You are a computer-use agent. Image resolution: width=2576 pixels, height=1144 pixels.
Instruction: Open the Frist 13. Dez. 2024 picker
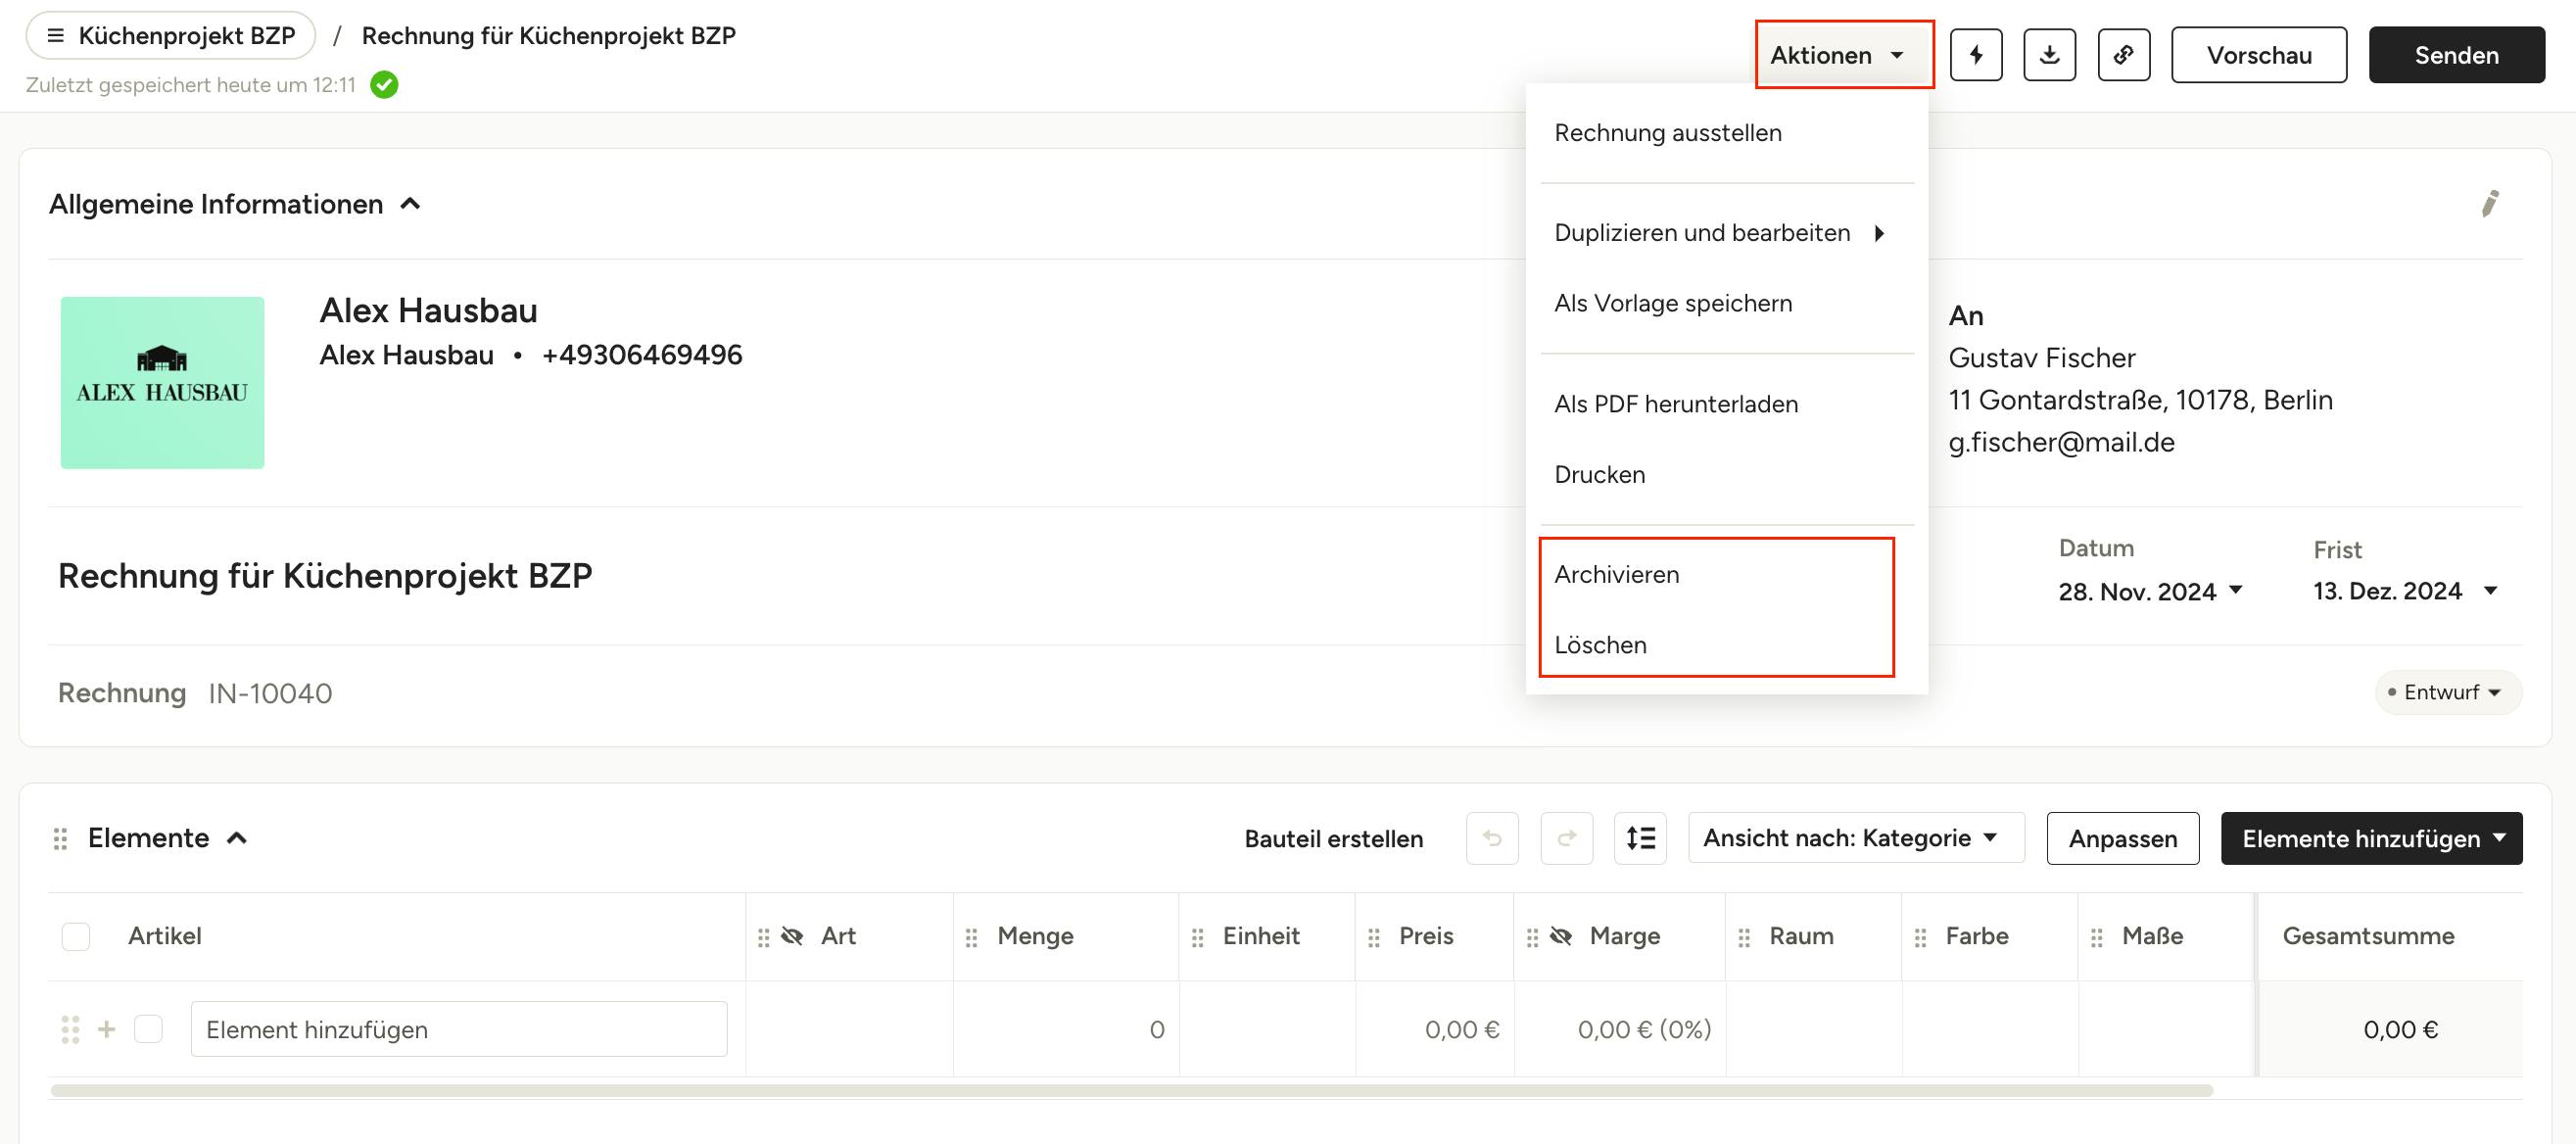[x=2405, y=591]
